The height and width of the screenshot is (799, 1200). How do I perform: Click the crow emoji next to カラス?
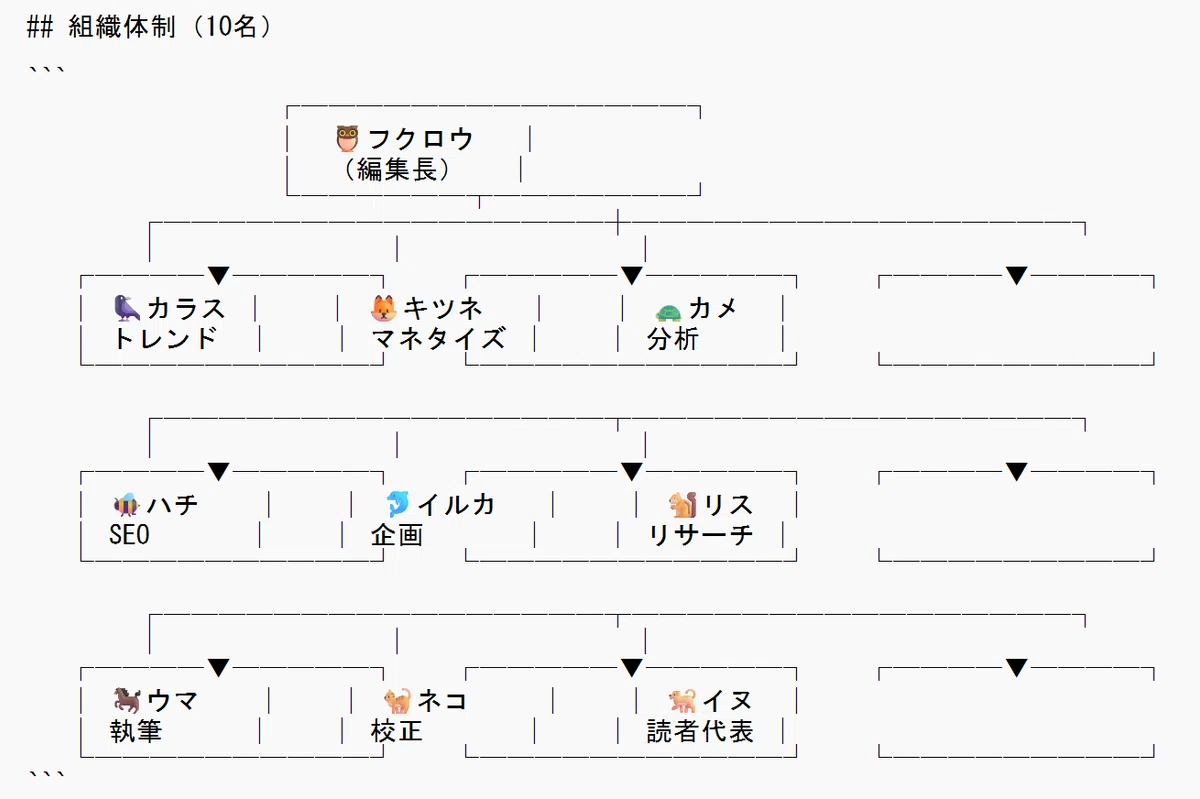pyautogui.click(x=126, y=307)
